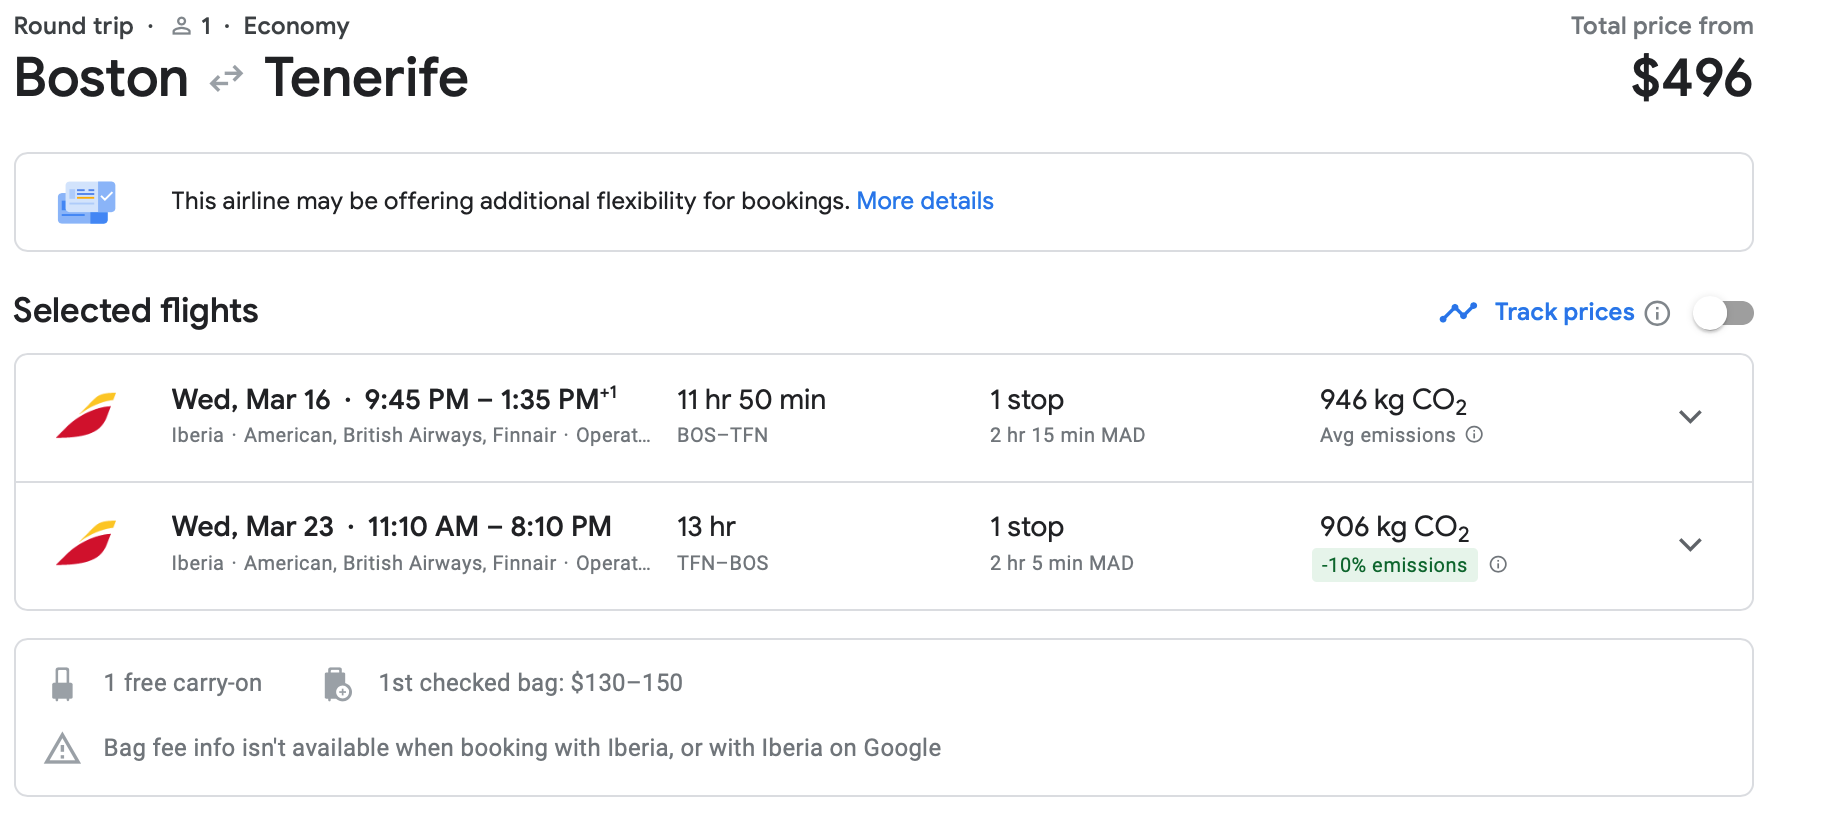
Task: Click the checked bag fee icon
Action: click(x=337, y=684)
